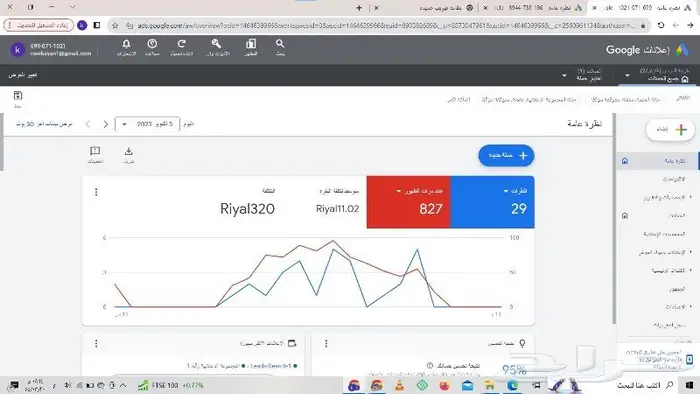
Task: Close the active Google Ads tab
Action: 594,8
